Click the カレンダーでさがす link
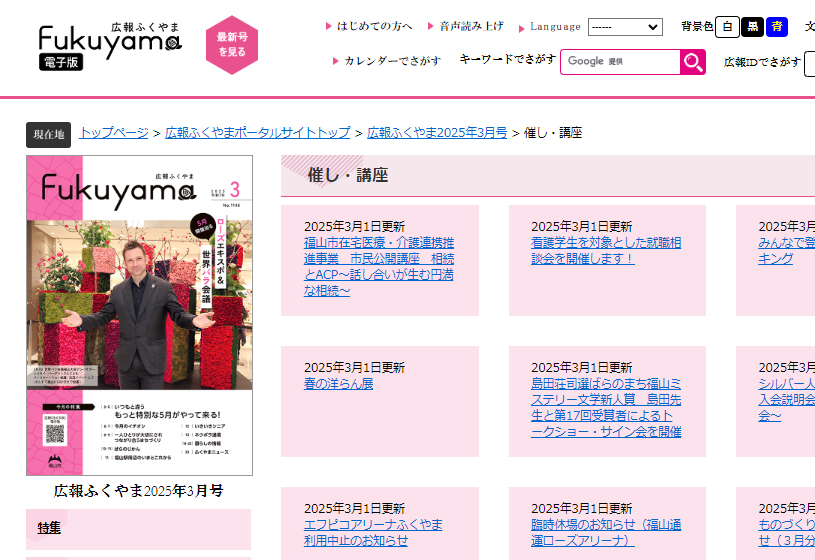Image resolution: width=815 pixels, height=560 pixels. (392, 61)
